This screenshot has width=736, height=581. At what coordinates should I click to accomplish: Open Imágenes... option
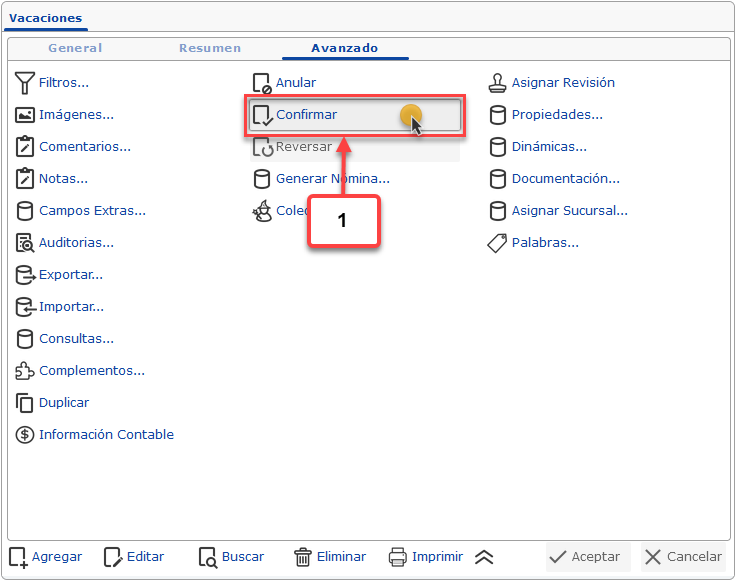click(77, 115)
